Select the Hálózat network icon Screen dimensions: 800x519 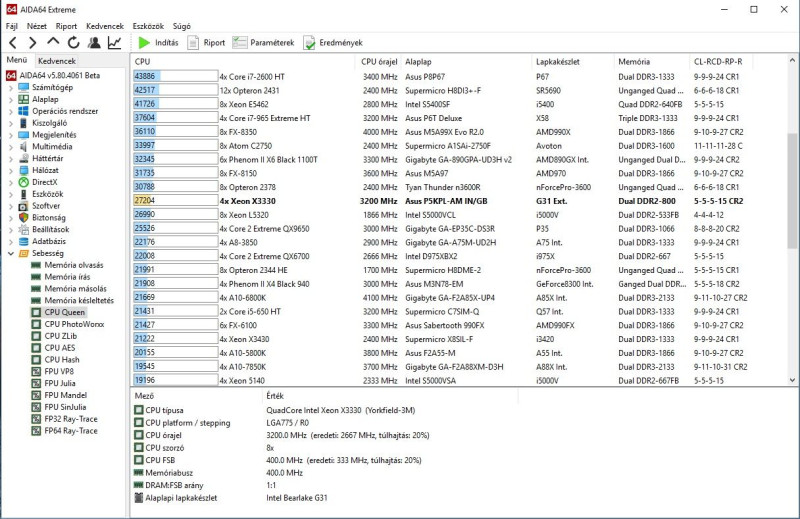tap(23, 170)
